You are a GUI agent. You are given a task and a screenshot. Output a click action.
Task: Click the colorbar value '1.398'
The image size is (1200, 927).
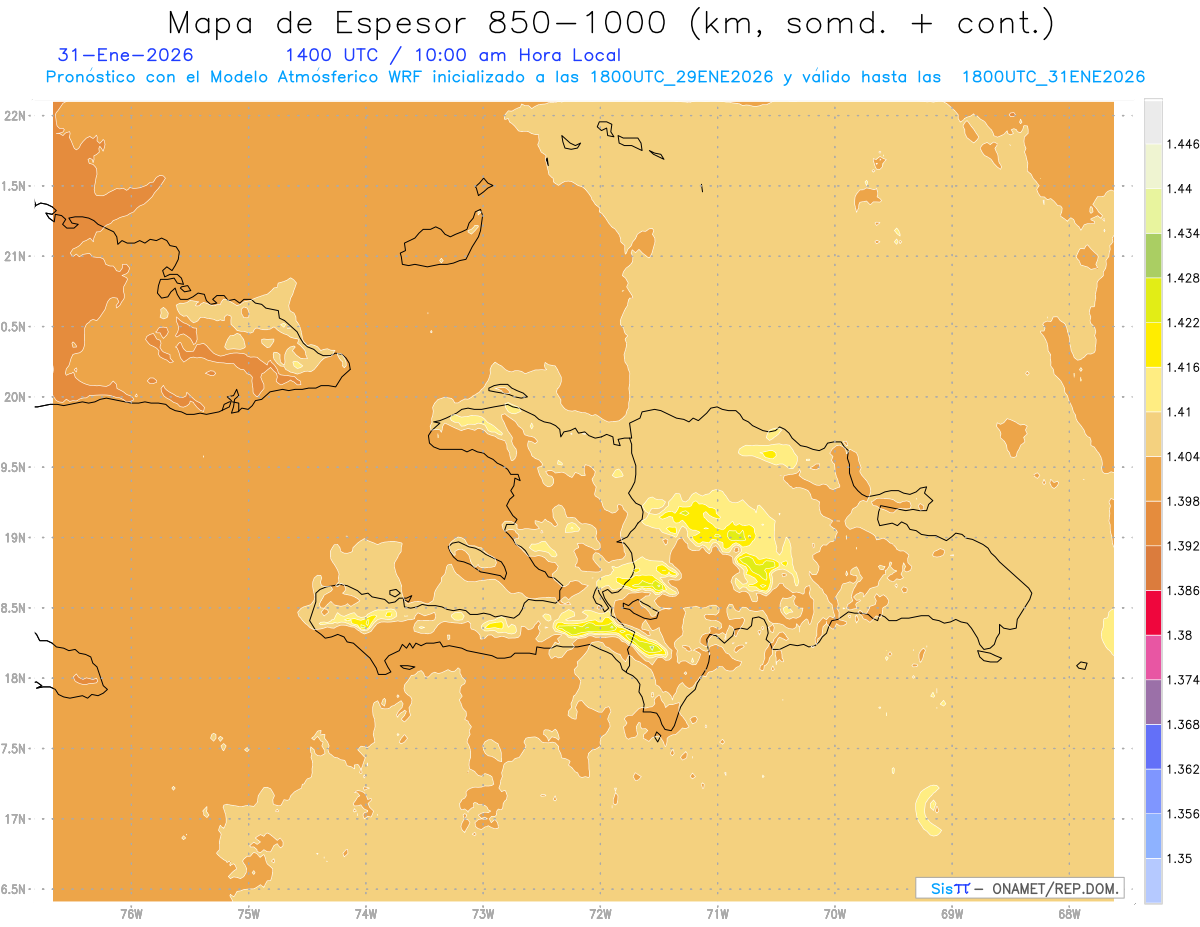tap(1184, 501)
